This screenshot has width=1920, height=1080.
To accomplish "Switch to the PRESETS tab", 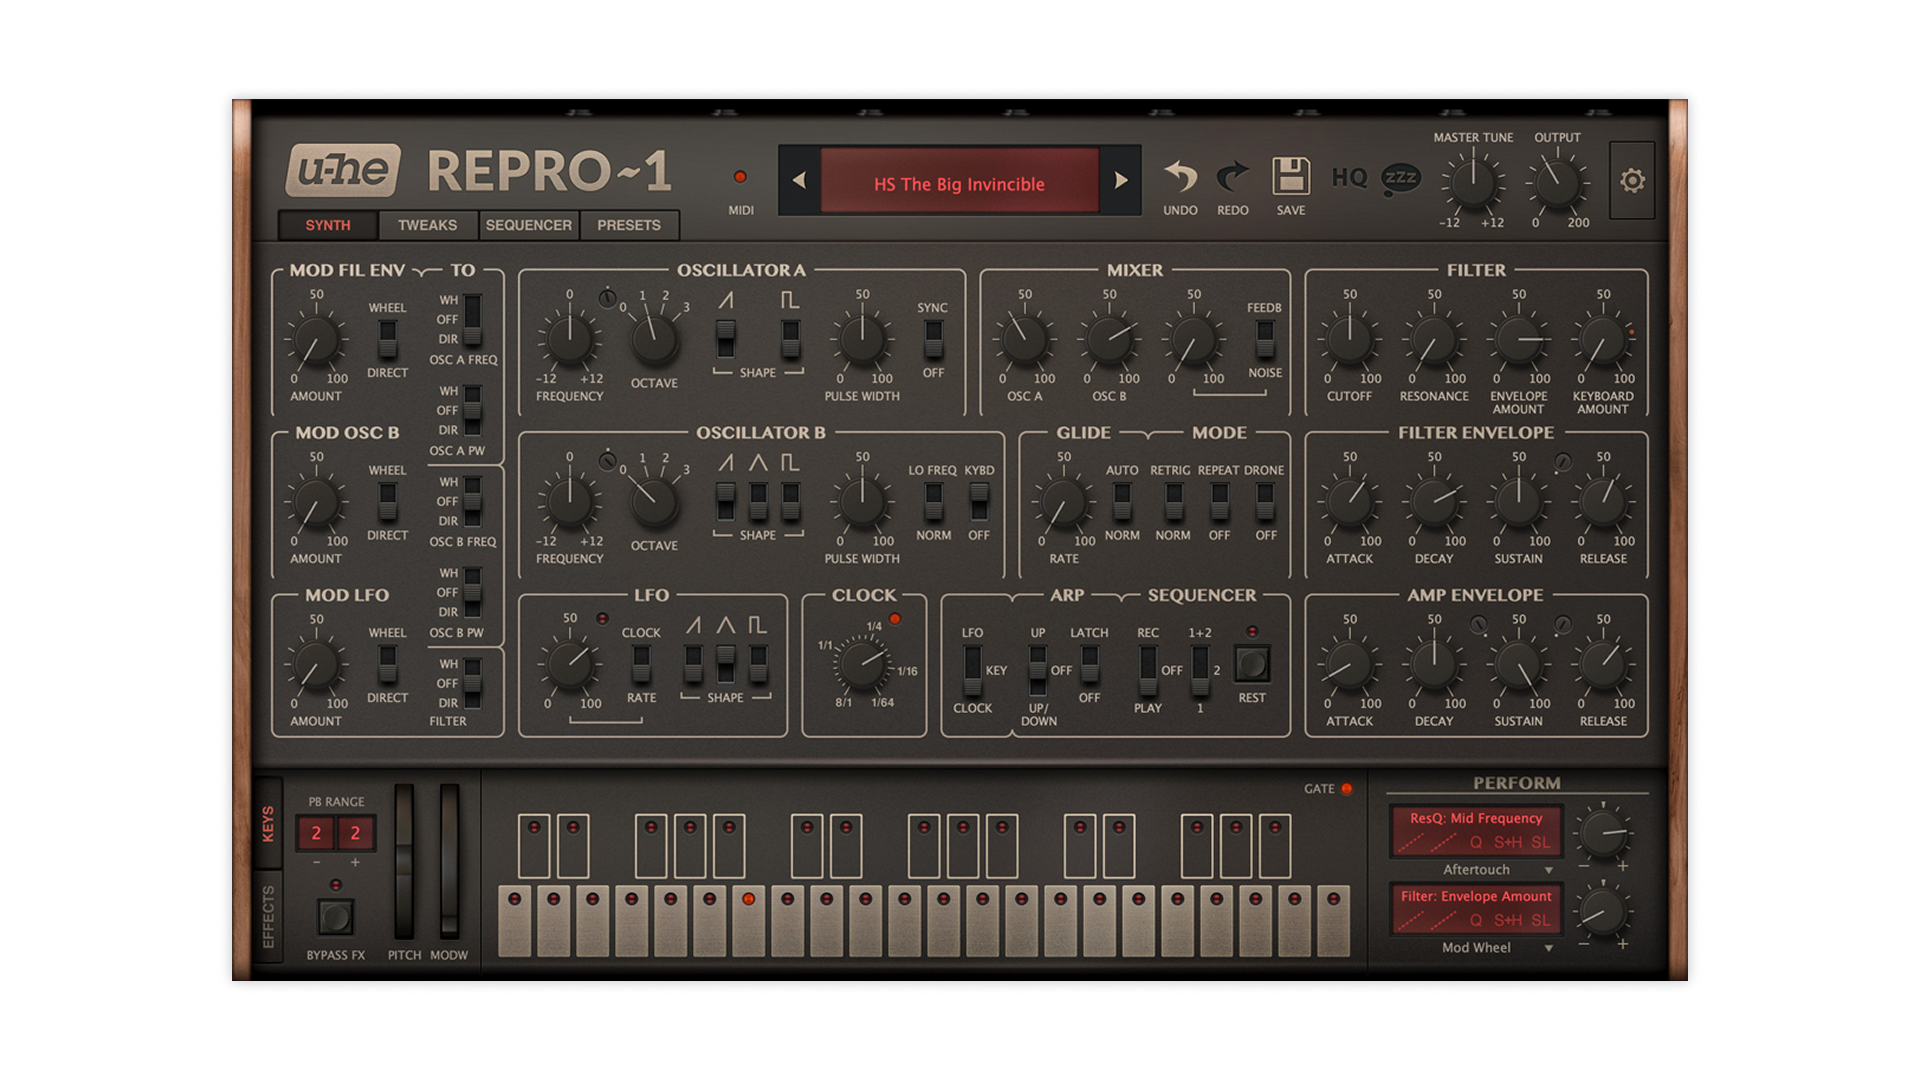I will click(x=629, y=225).
